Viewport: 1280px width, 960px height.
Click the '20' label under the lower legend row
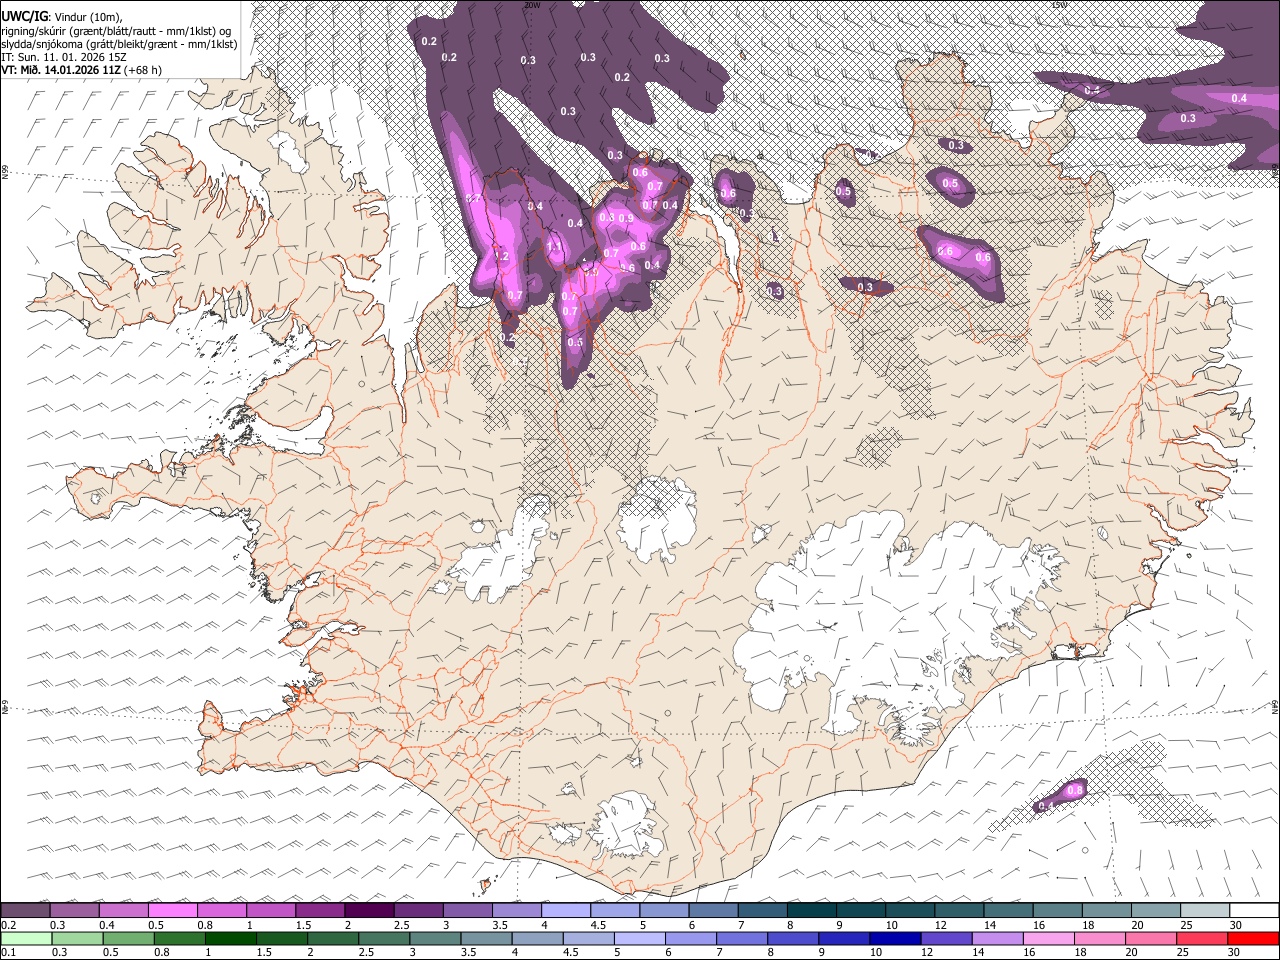(x=1131, y=953)
